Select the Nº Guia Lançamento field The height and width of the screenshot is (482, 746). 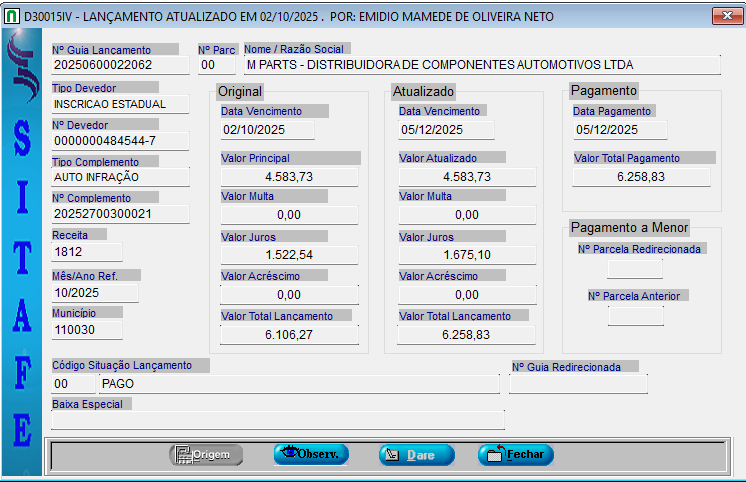120,65
